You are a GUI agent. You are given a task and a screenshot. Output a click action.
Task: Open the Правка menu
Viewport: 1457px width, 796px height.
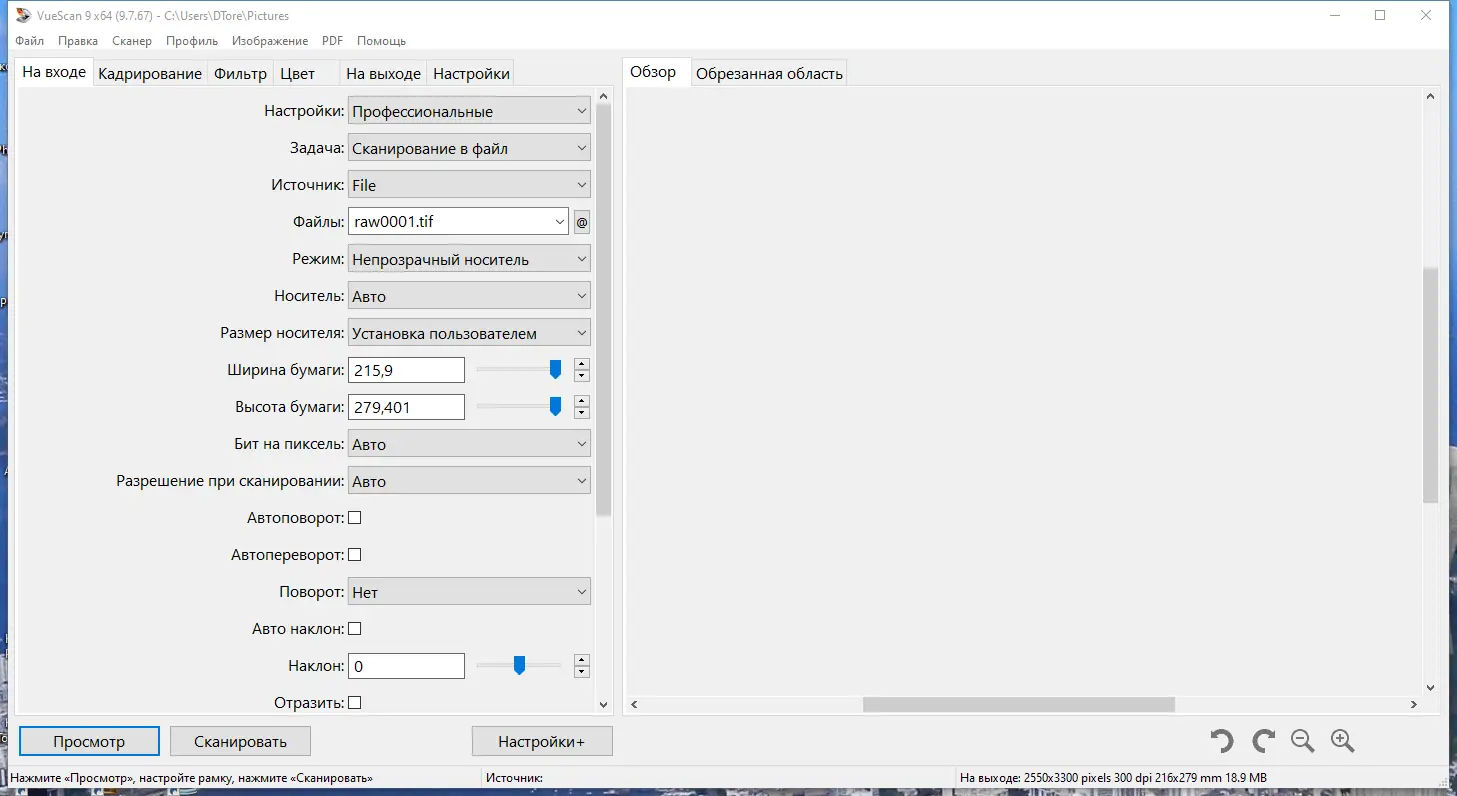coord(78,41)
